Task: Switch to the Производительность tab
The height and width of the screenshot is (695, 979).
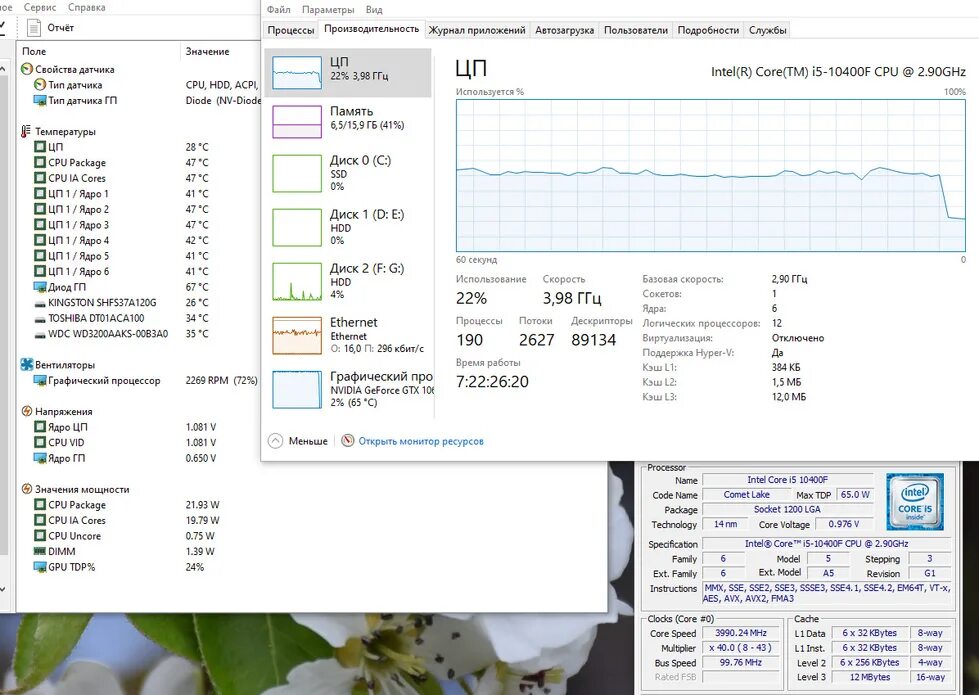Action: [x=371, y=29]
